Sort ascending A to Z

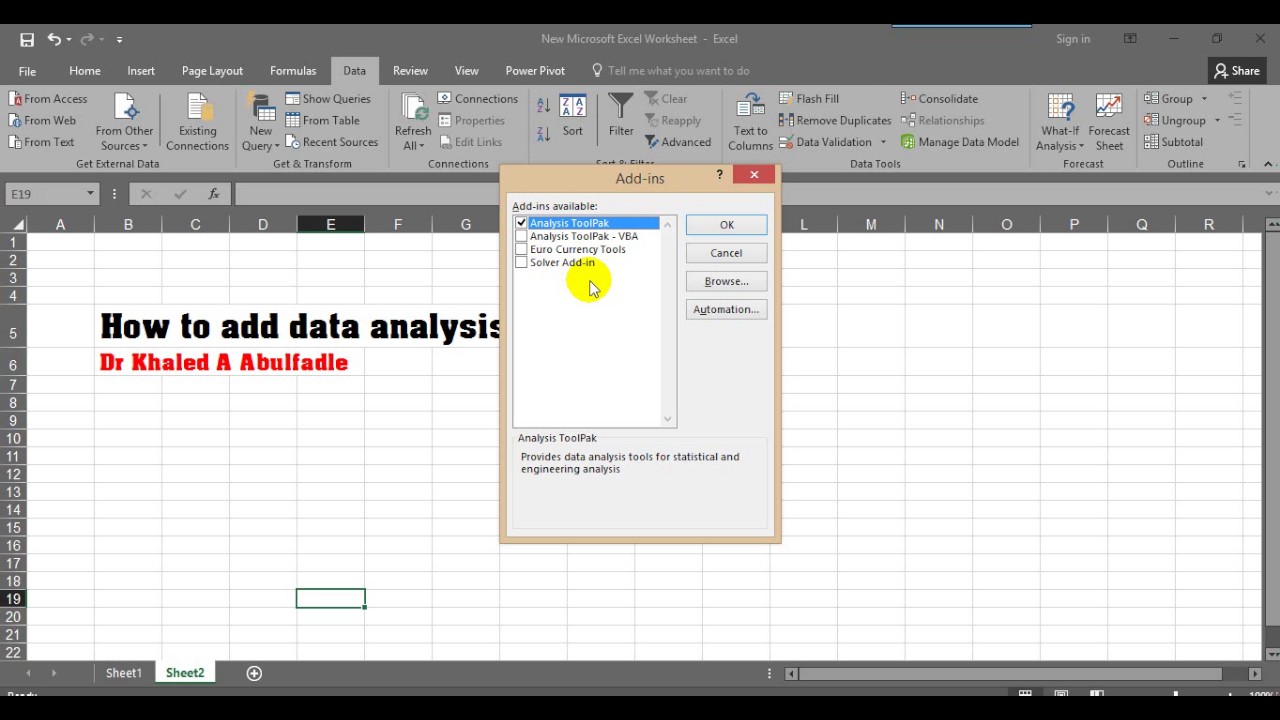point(544,105)
